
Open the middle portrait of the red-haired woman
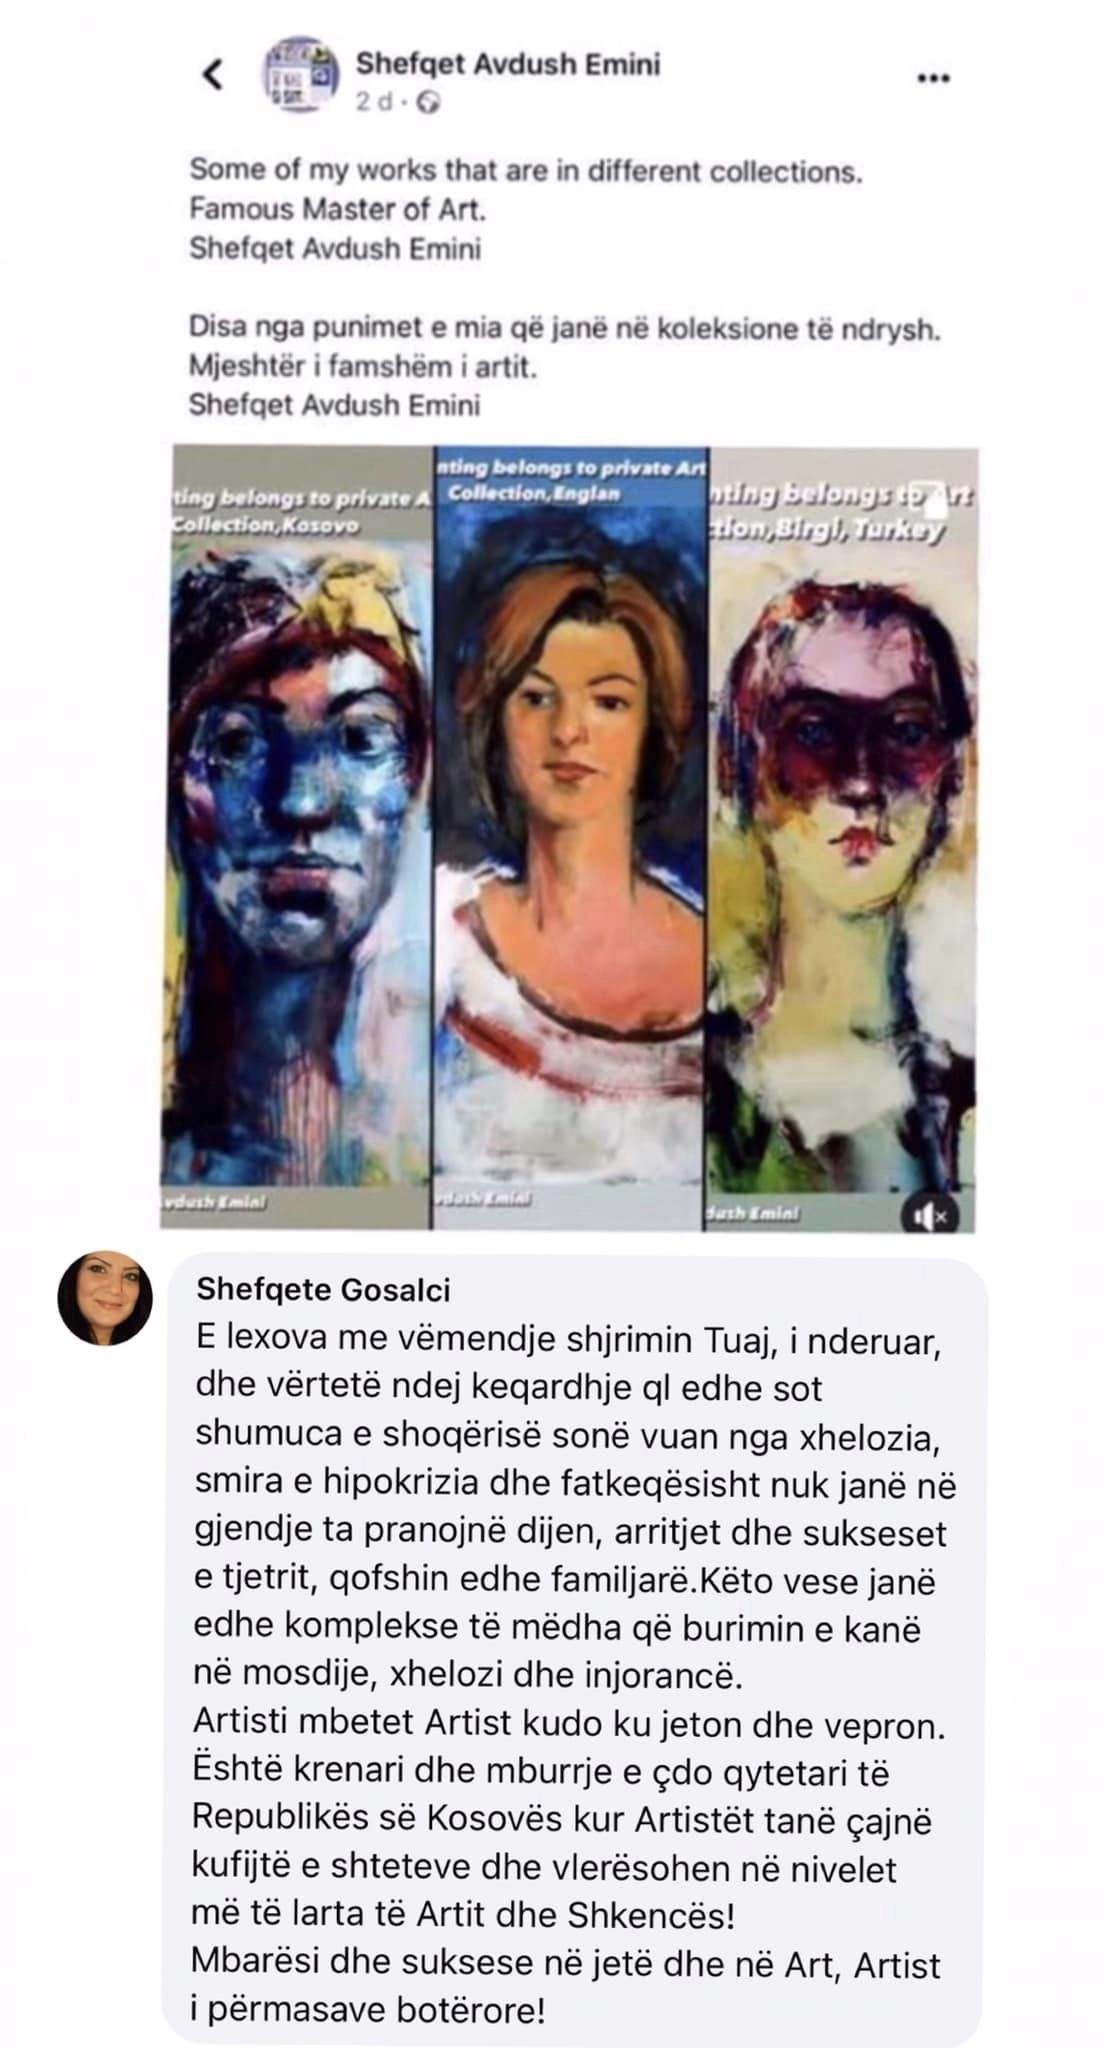(570, 838)
